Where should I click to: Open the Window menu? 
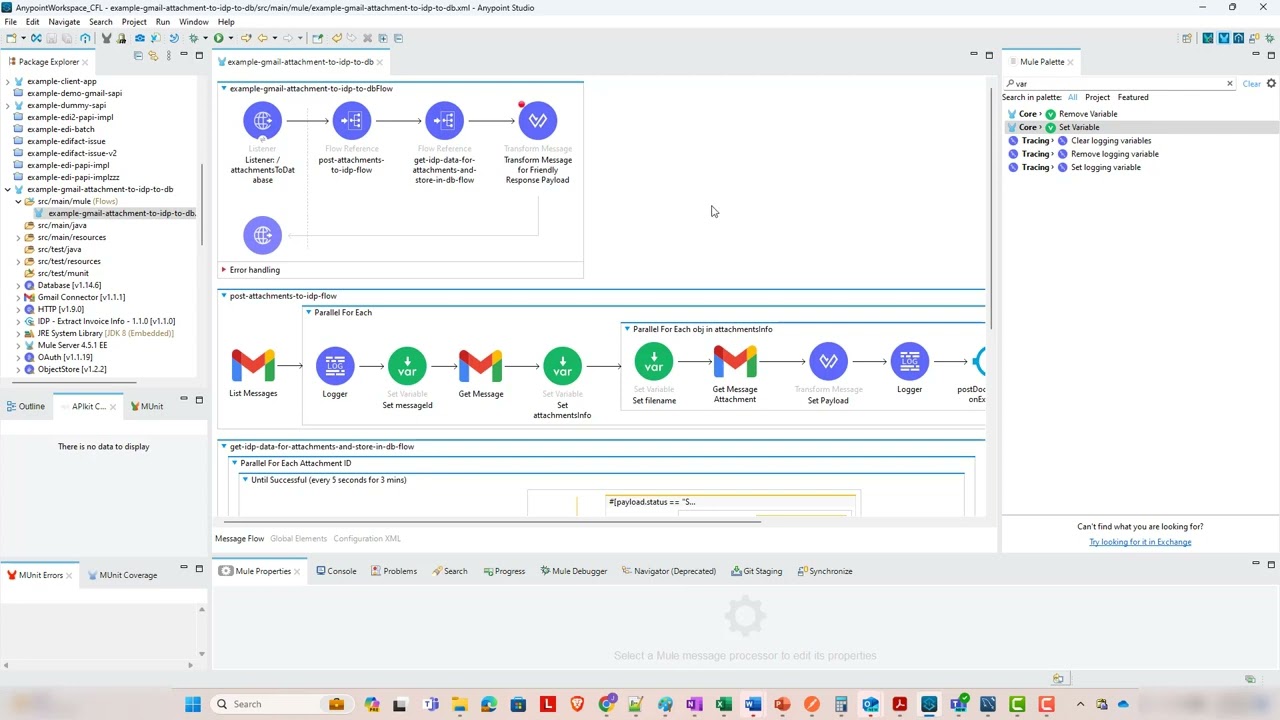pos(194,22)
